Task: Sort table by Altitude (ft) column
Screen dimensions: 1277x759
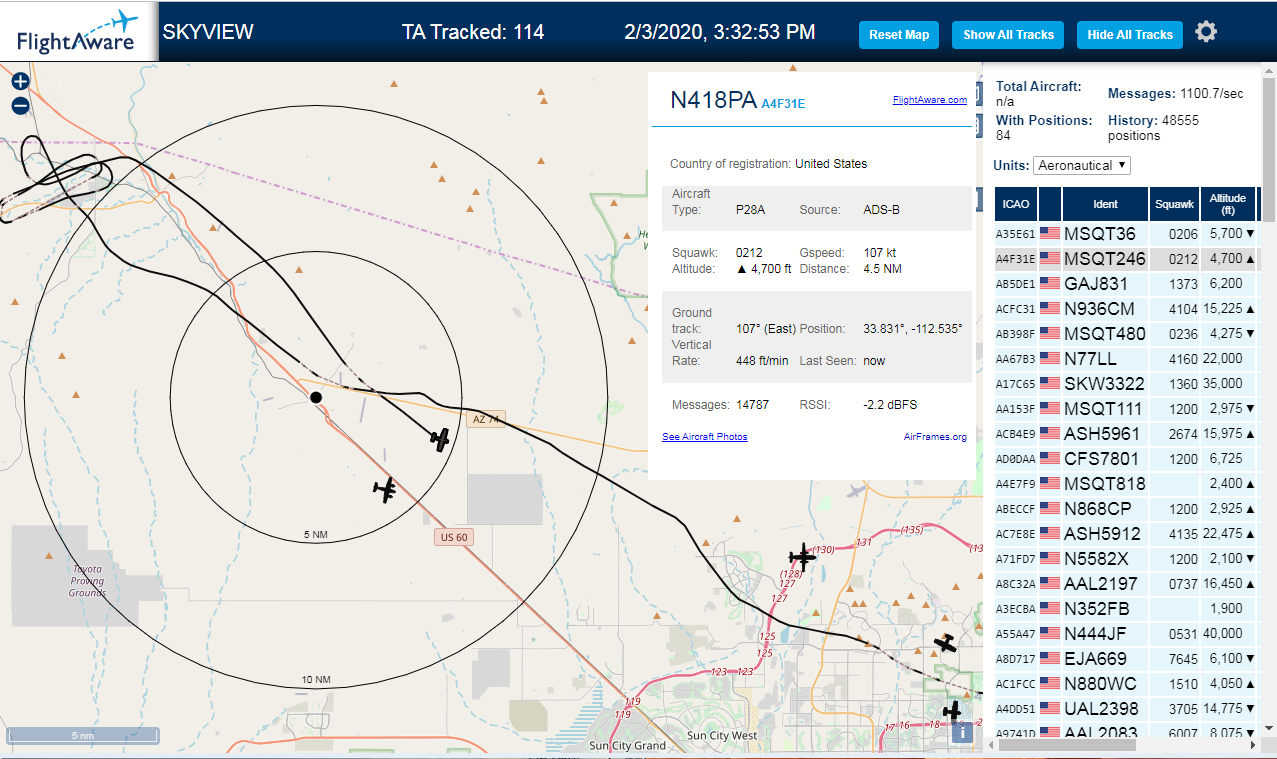Action: click(1227, 204)
